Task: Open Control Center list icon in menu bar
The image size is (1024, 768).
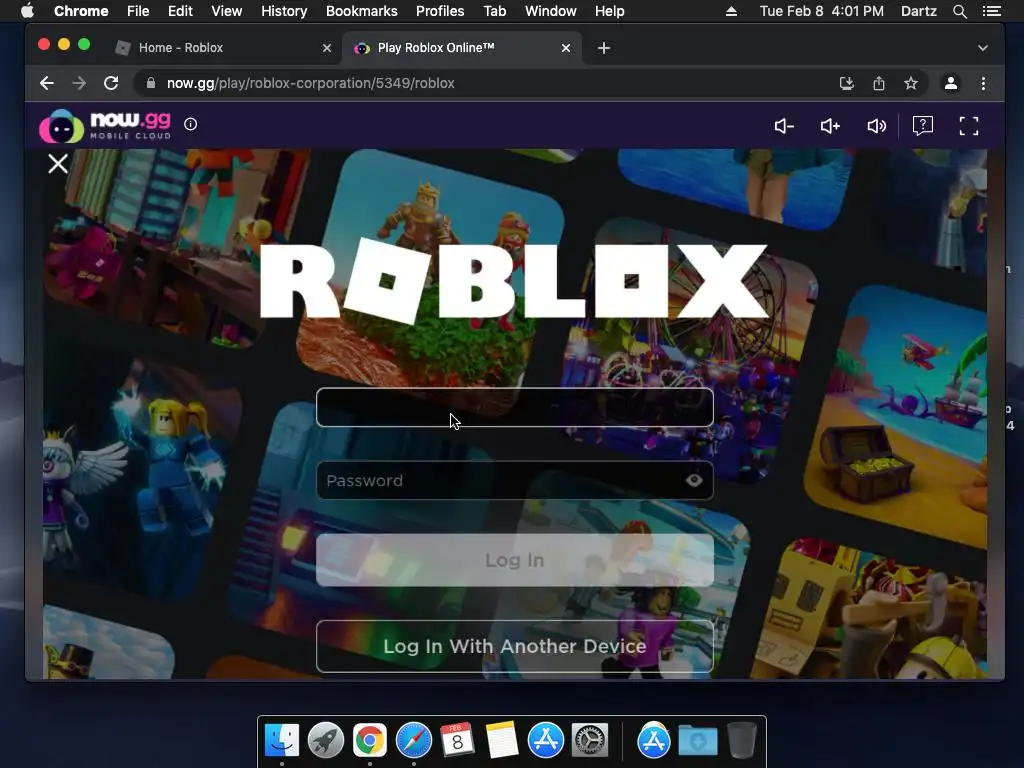Action: (x=992, y=11)
